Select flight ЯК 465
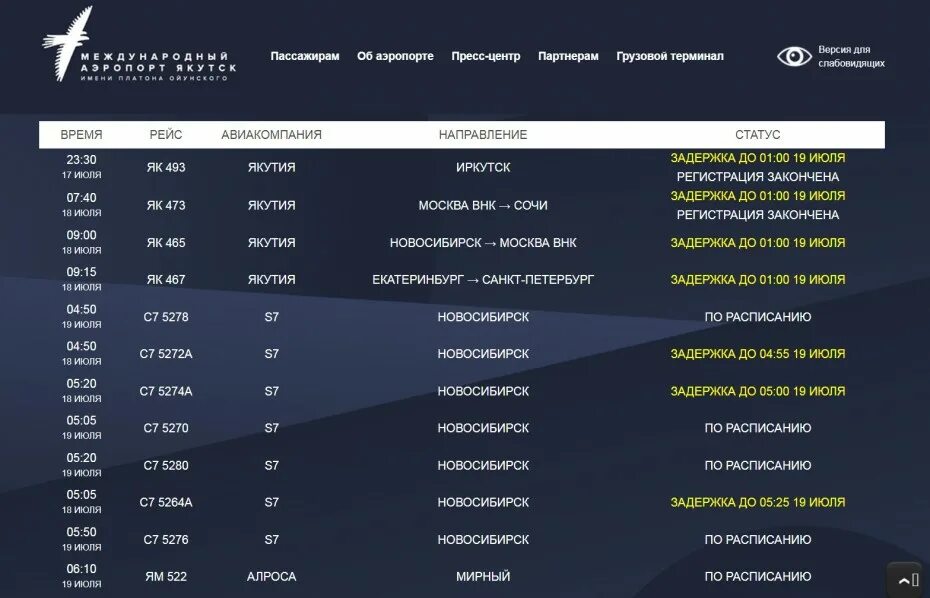Viewport: 930px width, 598px height. click(166, 243)
